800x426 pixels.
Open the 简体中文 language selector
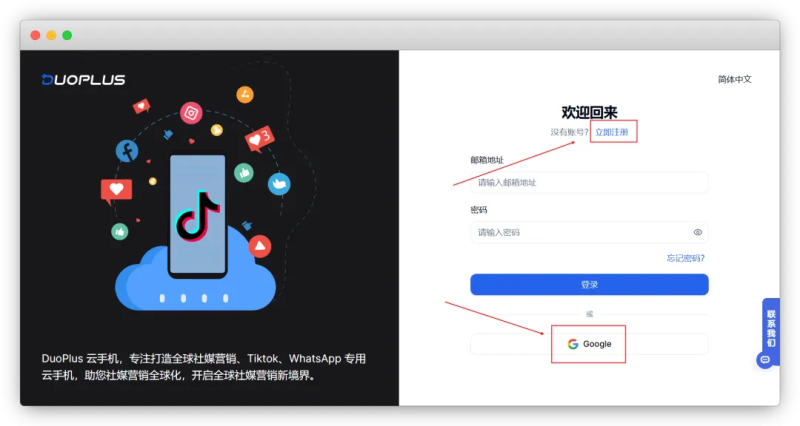click(734, 79)
